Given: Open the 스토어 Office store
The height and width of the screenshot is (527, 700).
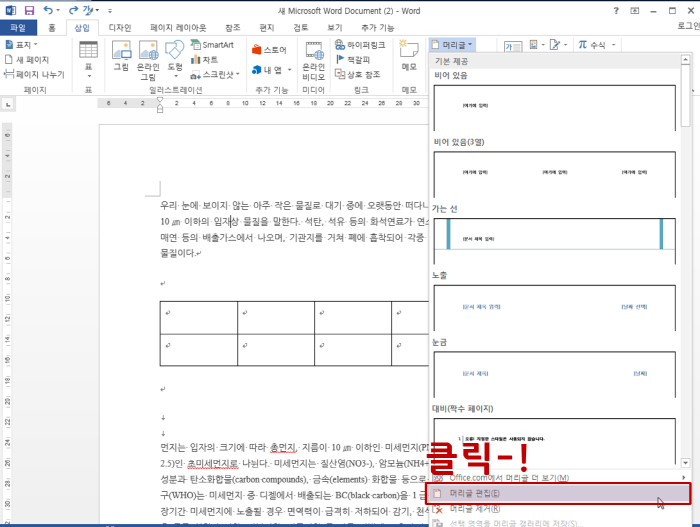Looking at the screenshot, I should (x=269, y=50).
